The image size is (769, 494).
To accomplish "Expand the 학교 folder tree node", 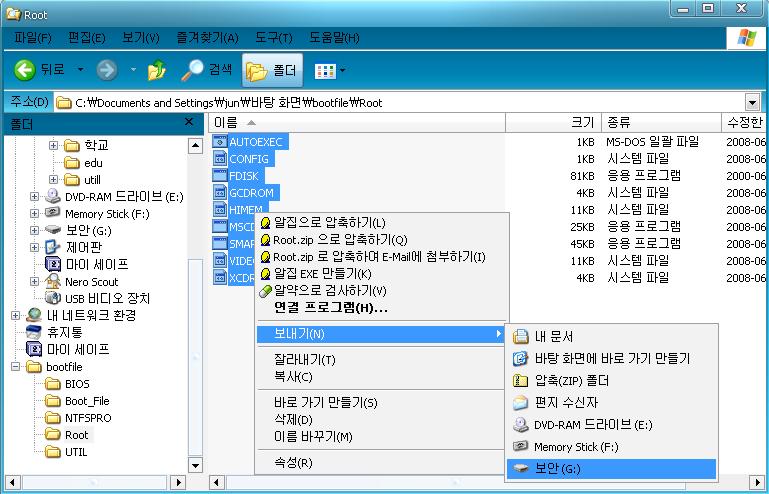I will 53,145.
